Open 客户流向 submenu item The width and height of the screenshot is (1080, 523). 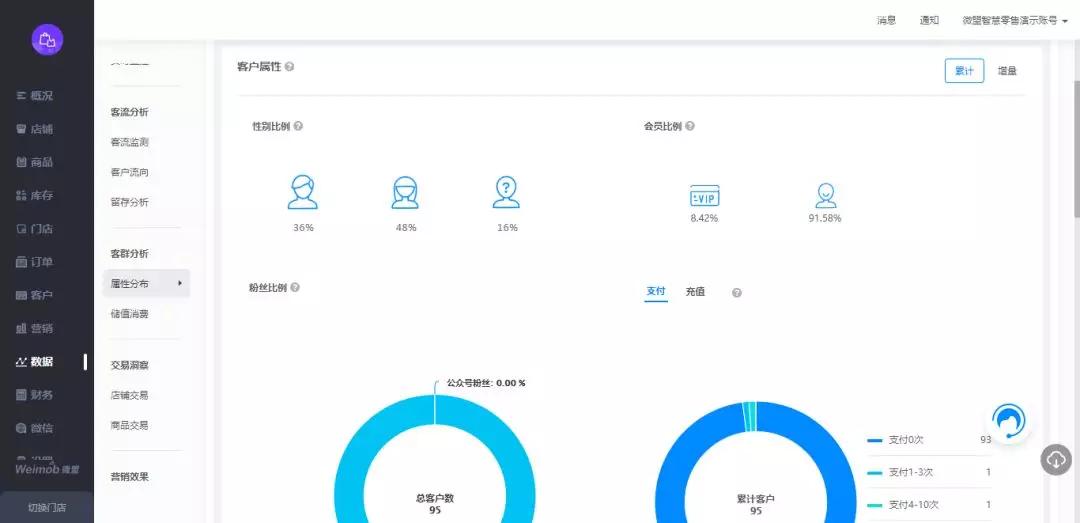129,172
